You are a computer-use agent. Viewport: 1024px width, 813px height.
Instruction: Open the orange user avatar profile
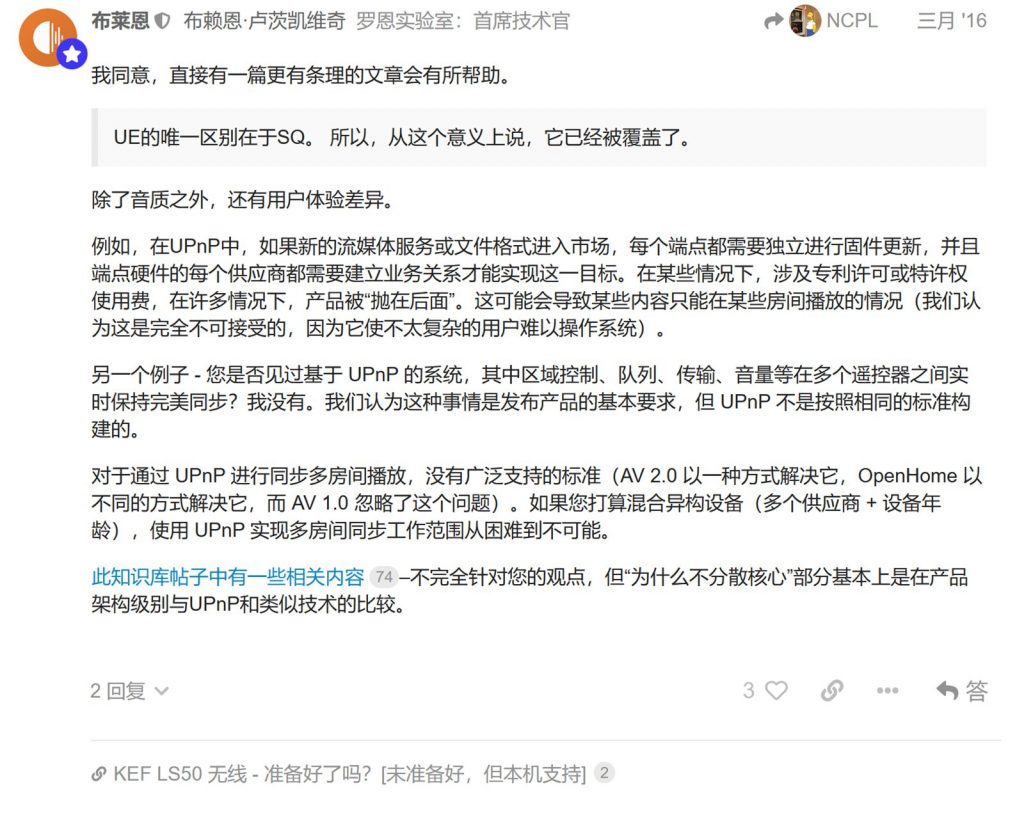[48, 37]
